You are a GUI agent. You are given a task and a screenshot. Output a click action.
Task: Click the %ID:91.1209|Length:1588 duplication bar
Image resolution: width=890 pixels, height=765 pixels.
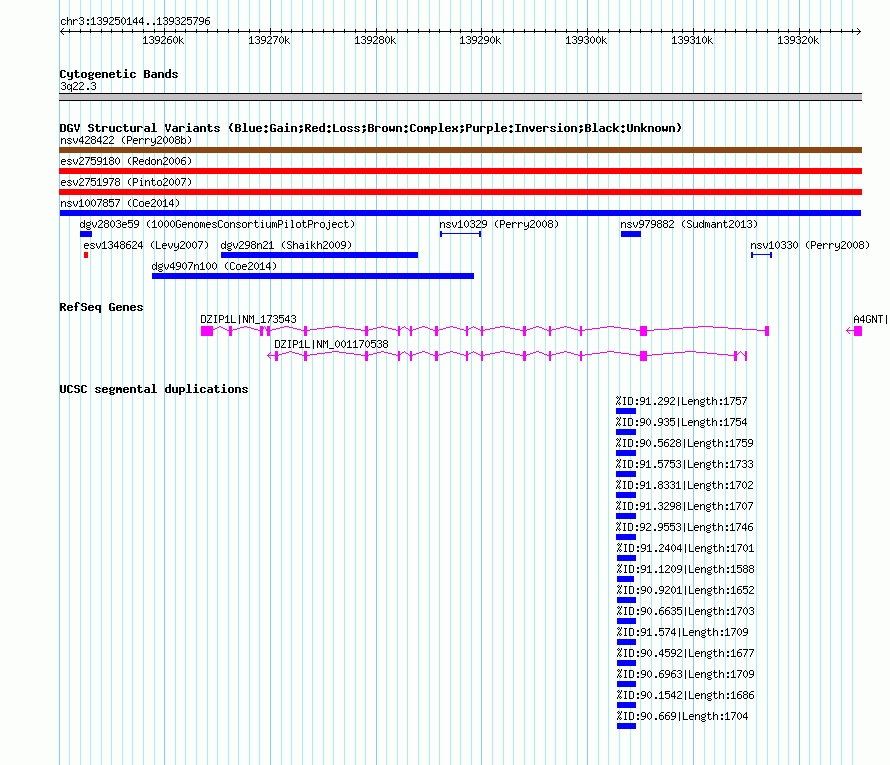tap(625, 578)
